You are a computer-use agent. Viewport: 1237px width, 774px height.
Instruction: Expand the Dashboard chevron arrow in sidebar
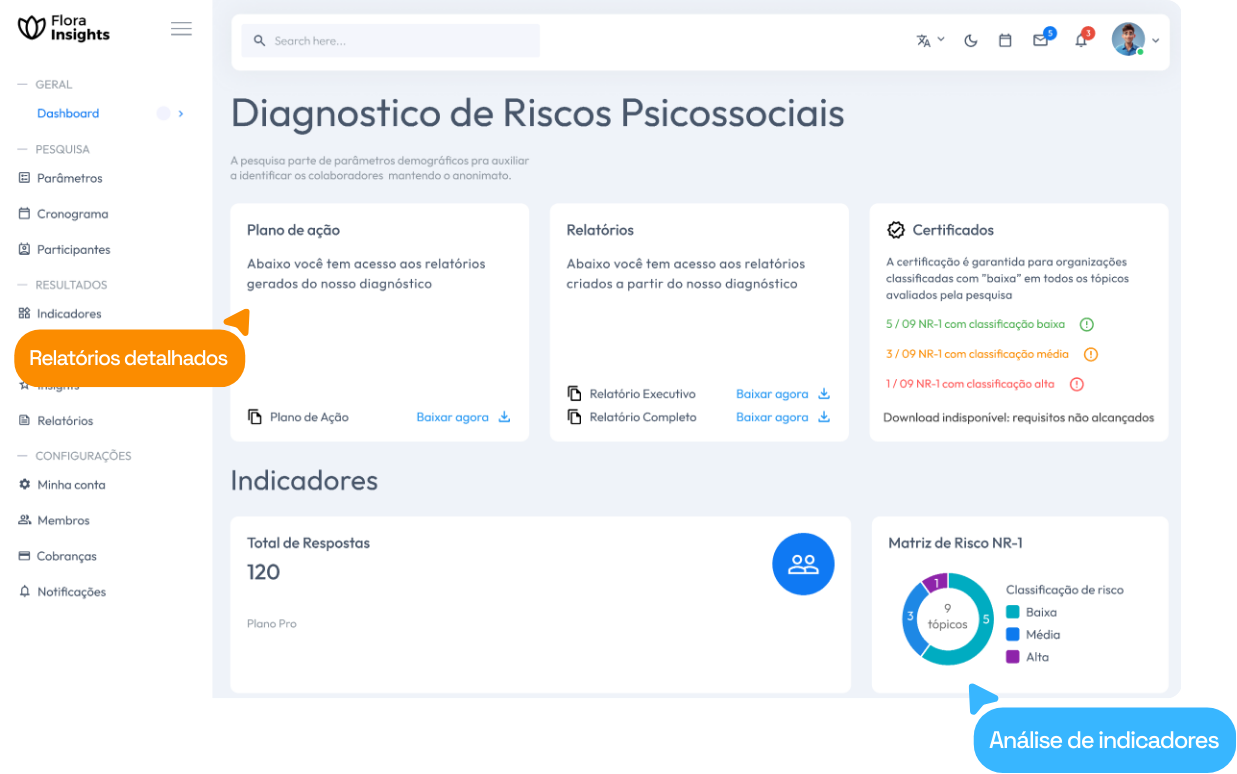pyautogui.click(x=181, y=114)
